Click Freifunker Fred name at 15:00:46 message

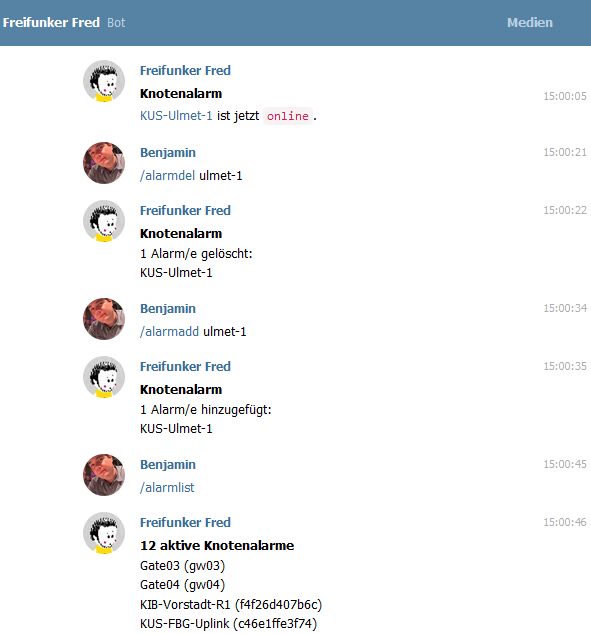pos(185,523)
